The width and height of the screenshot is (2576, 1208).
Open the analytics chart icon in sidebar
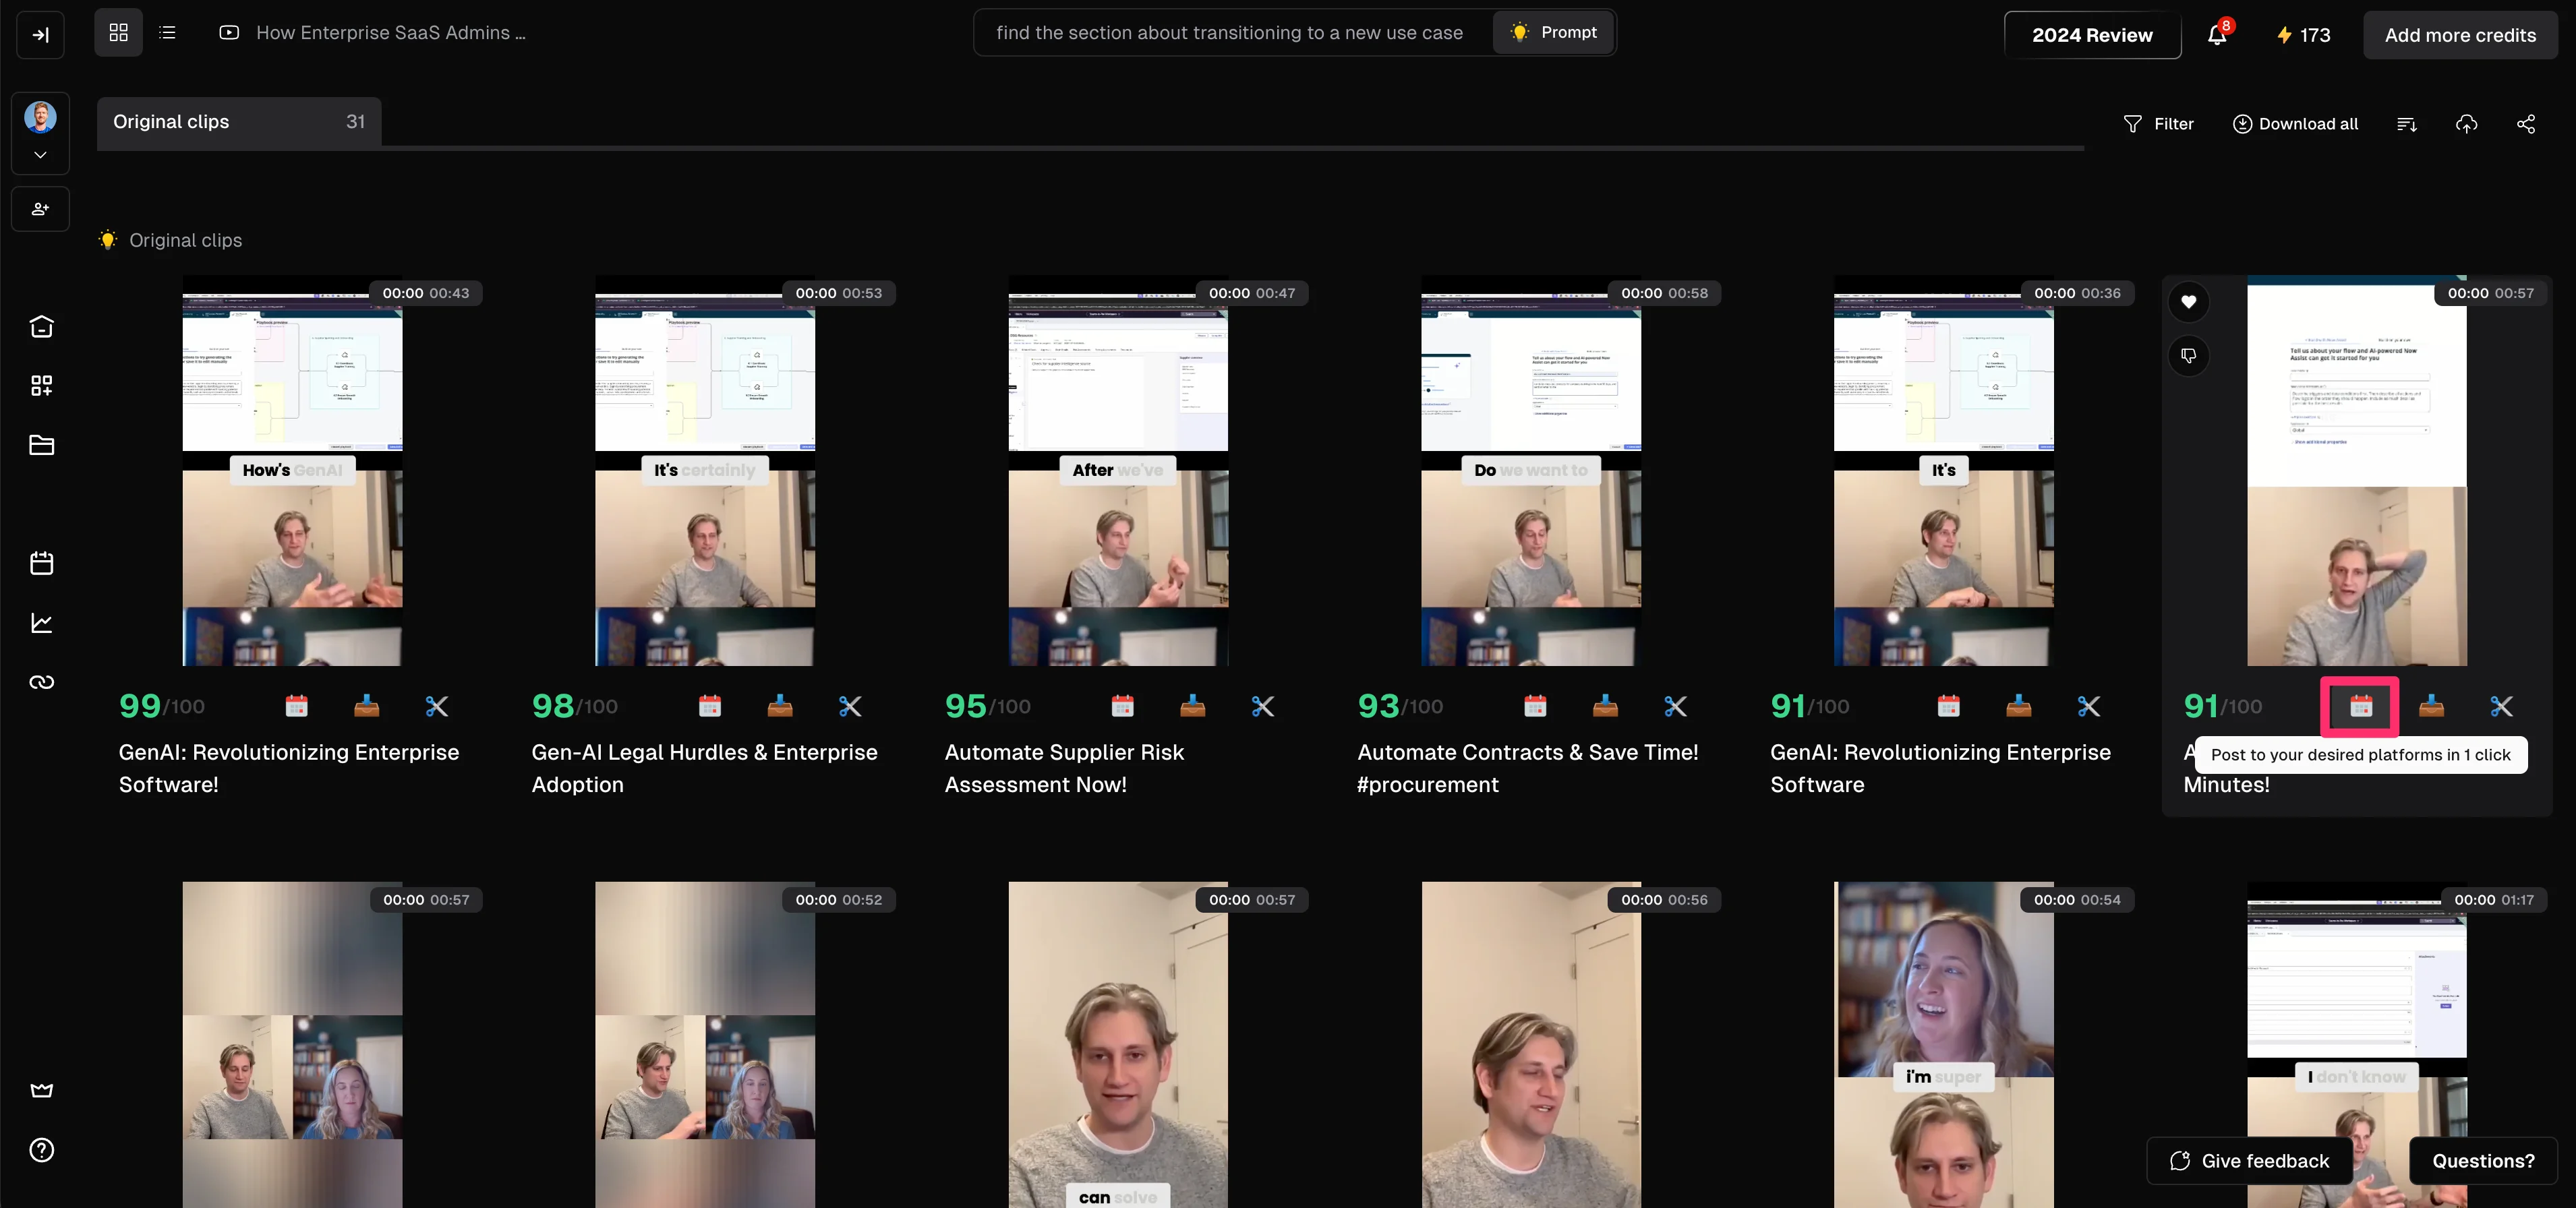[x=41, y=623]
